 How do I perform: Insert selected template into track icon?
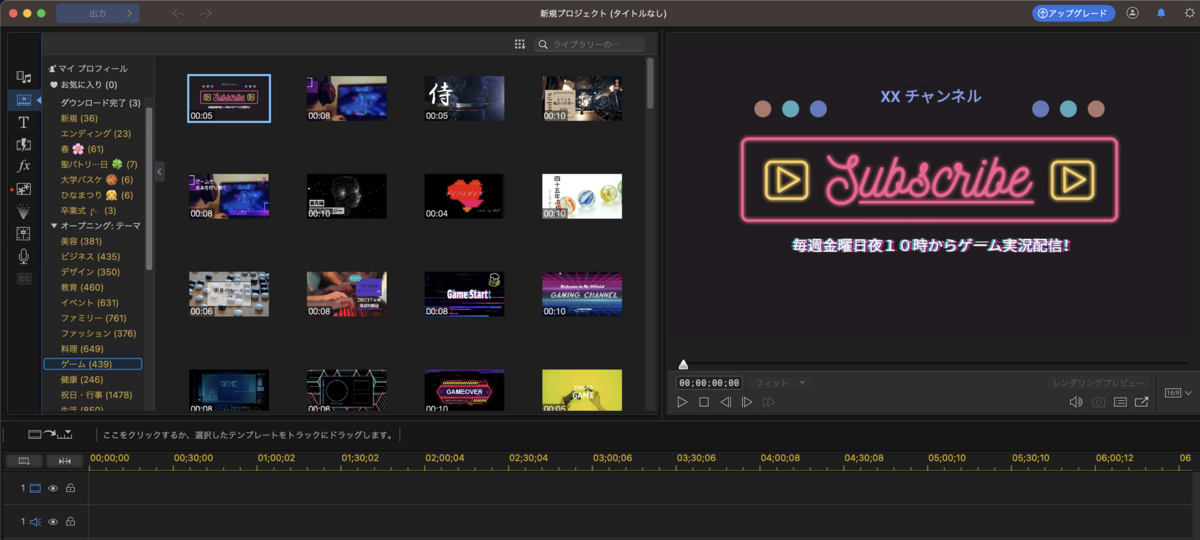[x=51, y=435]
